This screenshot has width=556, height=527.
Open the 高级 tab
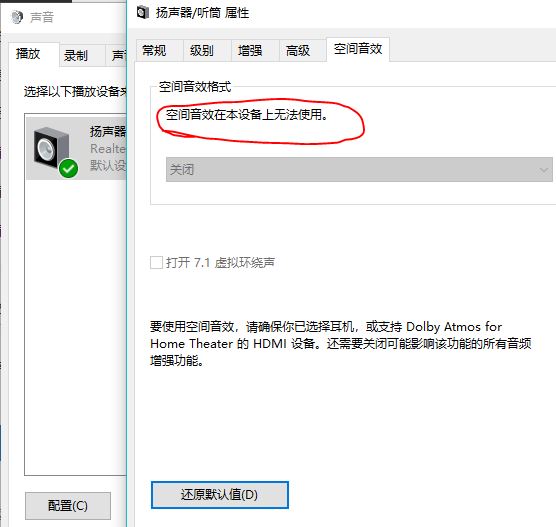point(298,51)
